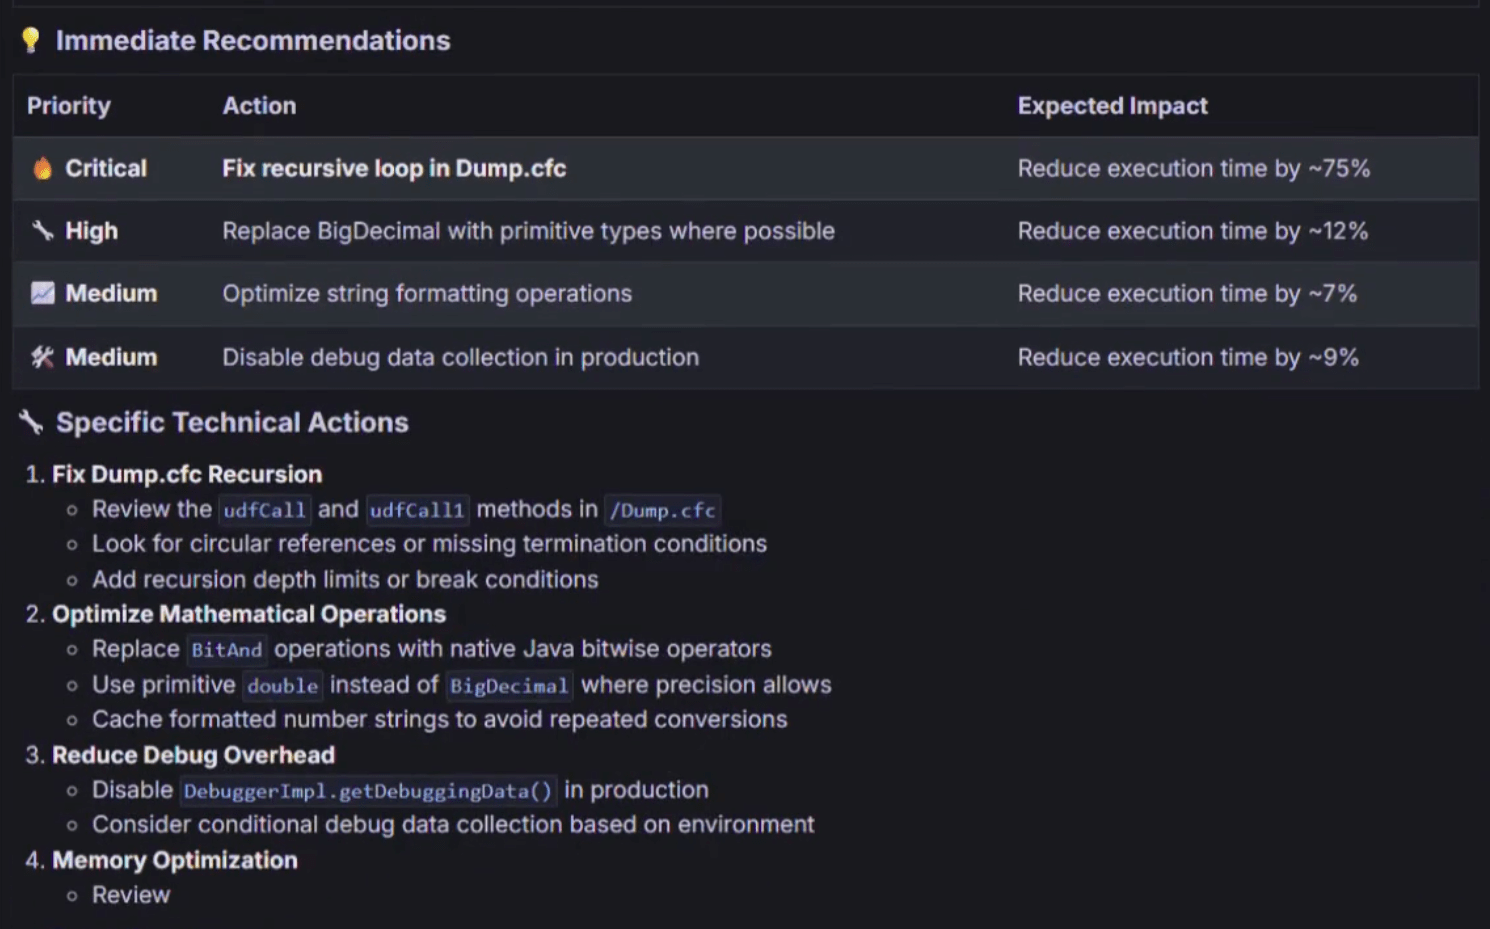The height and width of the screenshot is (929, 1490).
Task: Click the 'Reduce Debug Overhead' heading
Action: tap(193, 755)
